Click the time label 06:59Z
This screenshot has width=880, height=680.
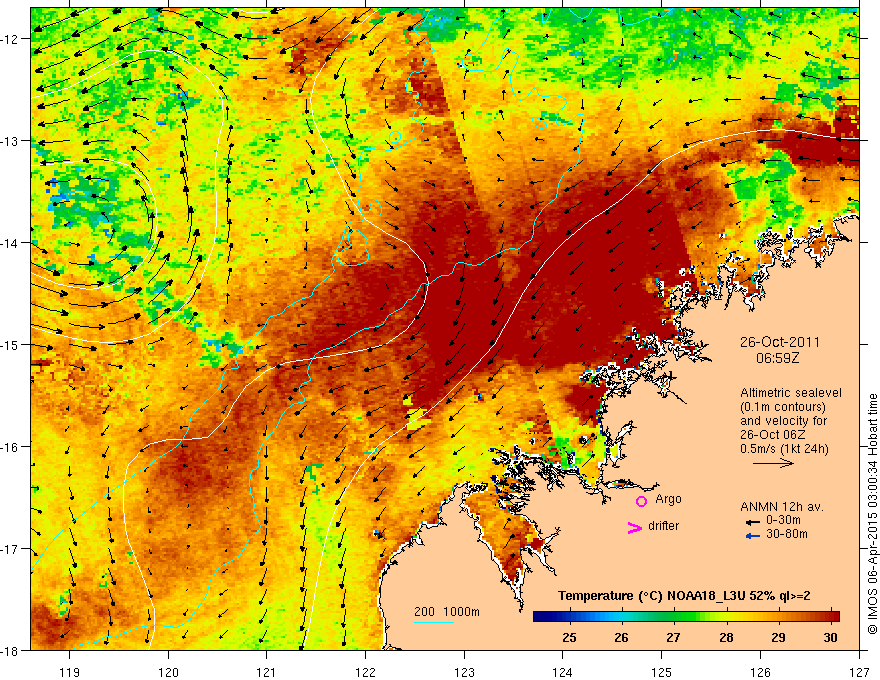click(x=777, y=358)
